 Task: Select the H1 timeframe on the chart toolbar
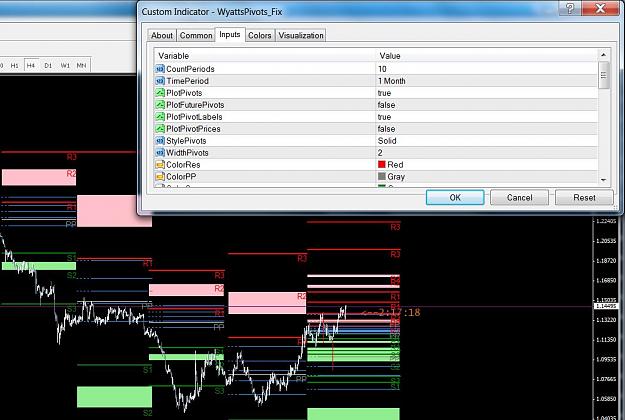coord(14,65)
